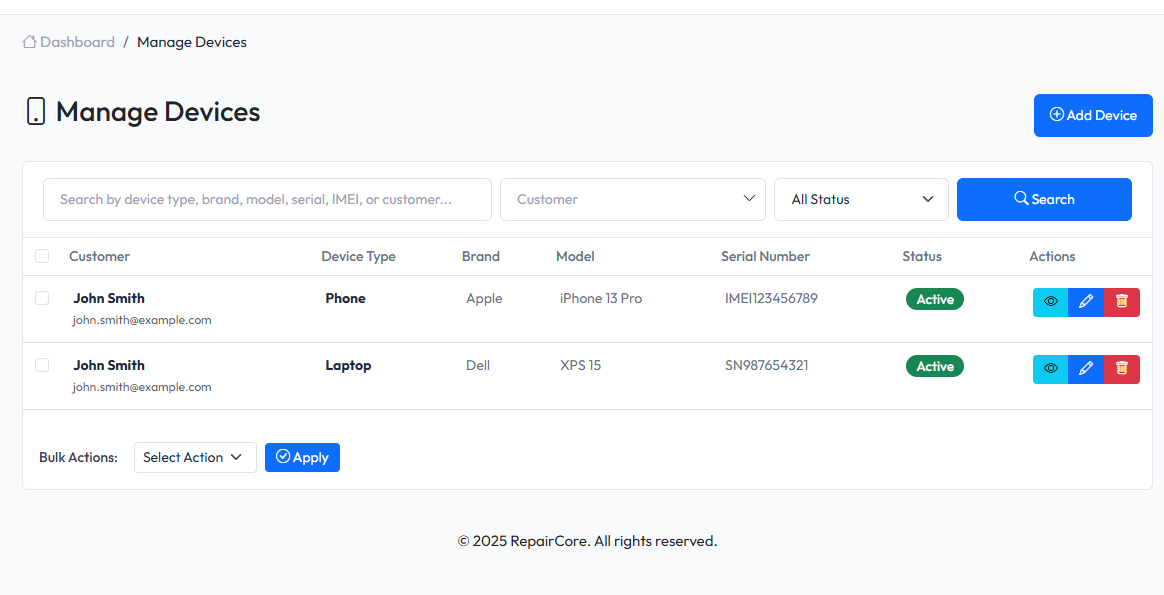Click the Customer column header

coord(99,256)
